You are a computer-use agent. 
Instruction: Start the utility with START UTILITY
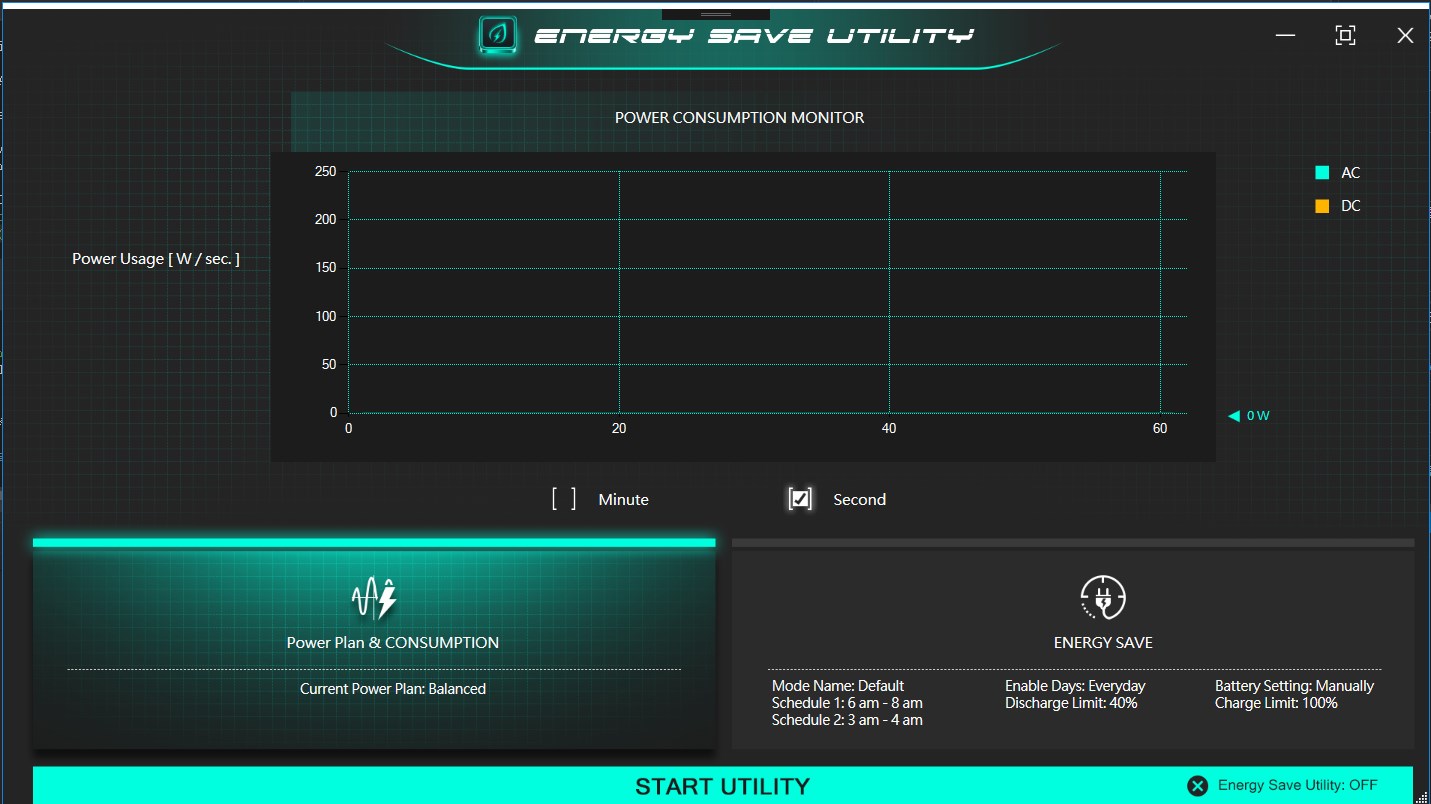tap(723, 786)
